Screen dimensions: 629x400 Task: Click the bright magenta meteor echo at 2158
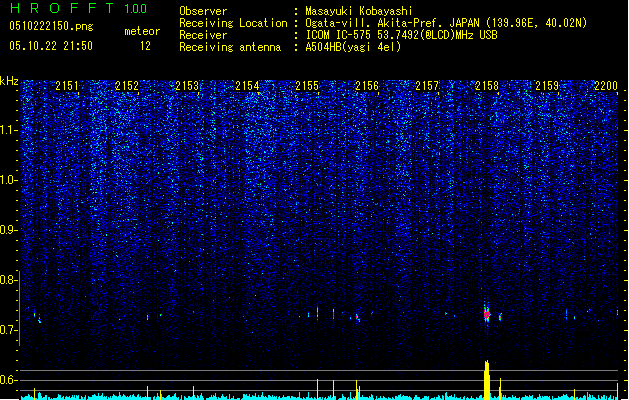[x=487, y=315]
